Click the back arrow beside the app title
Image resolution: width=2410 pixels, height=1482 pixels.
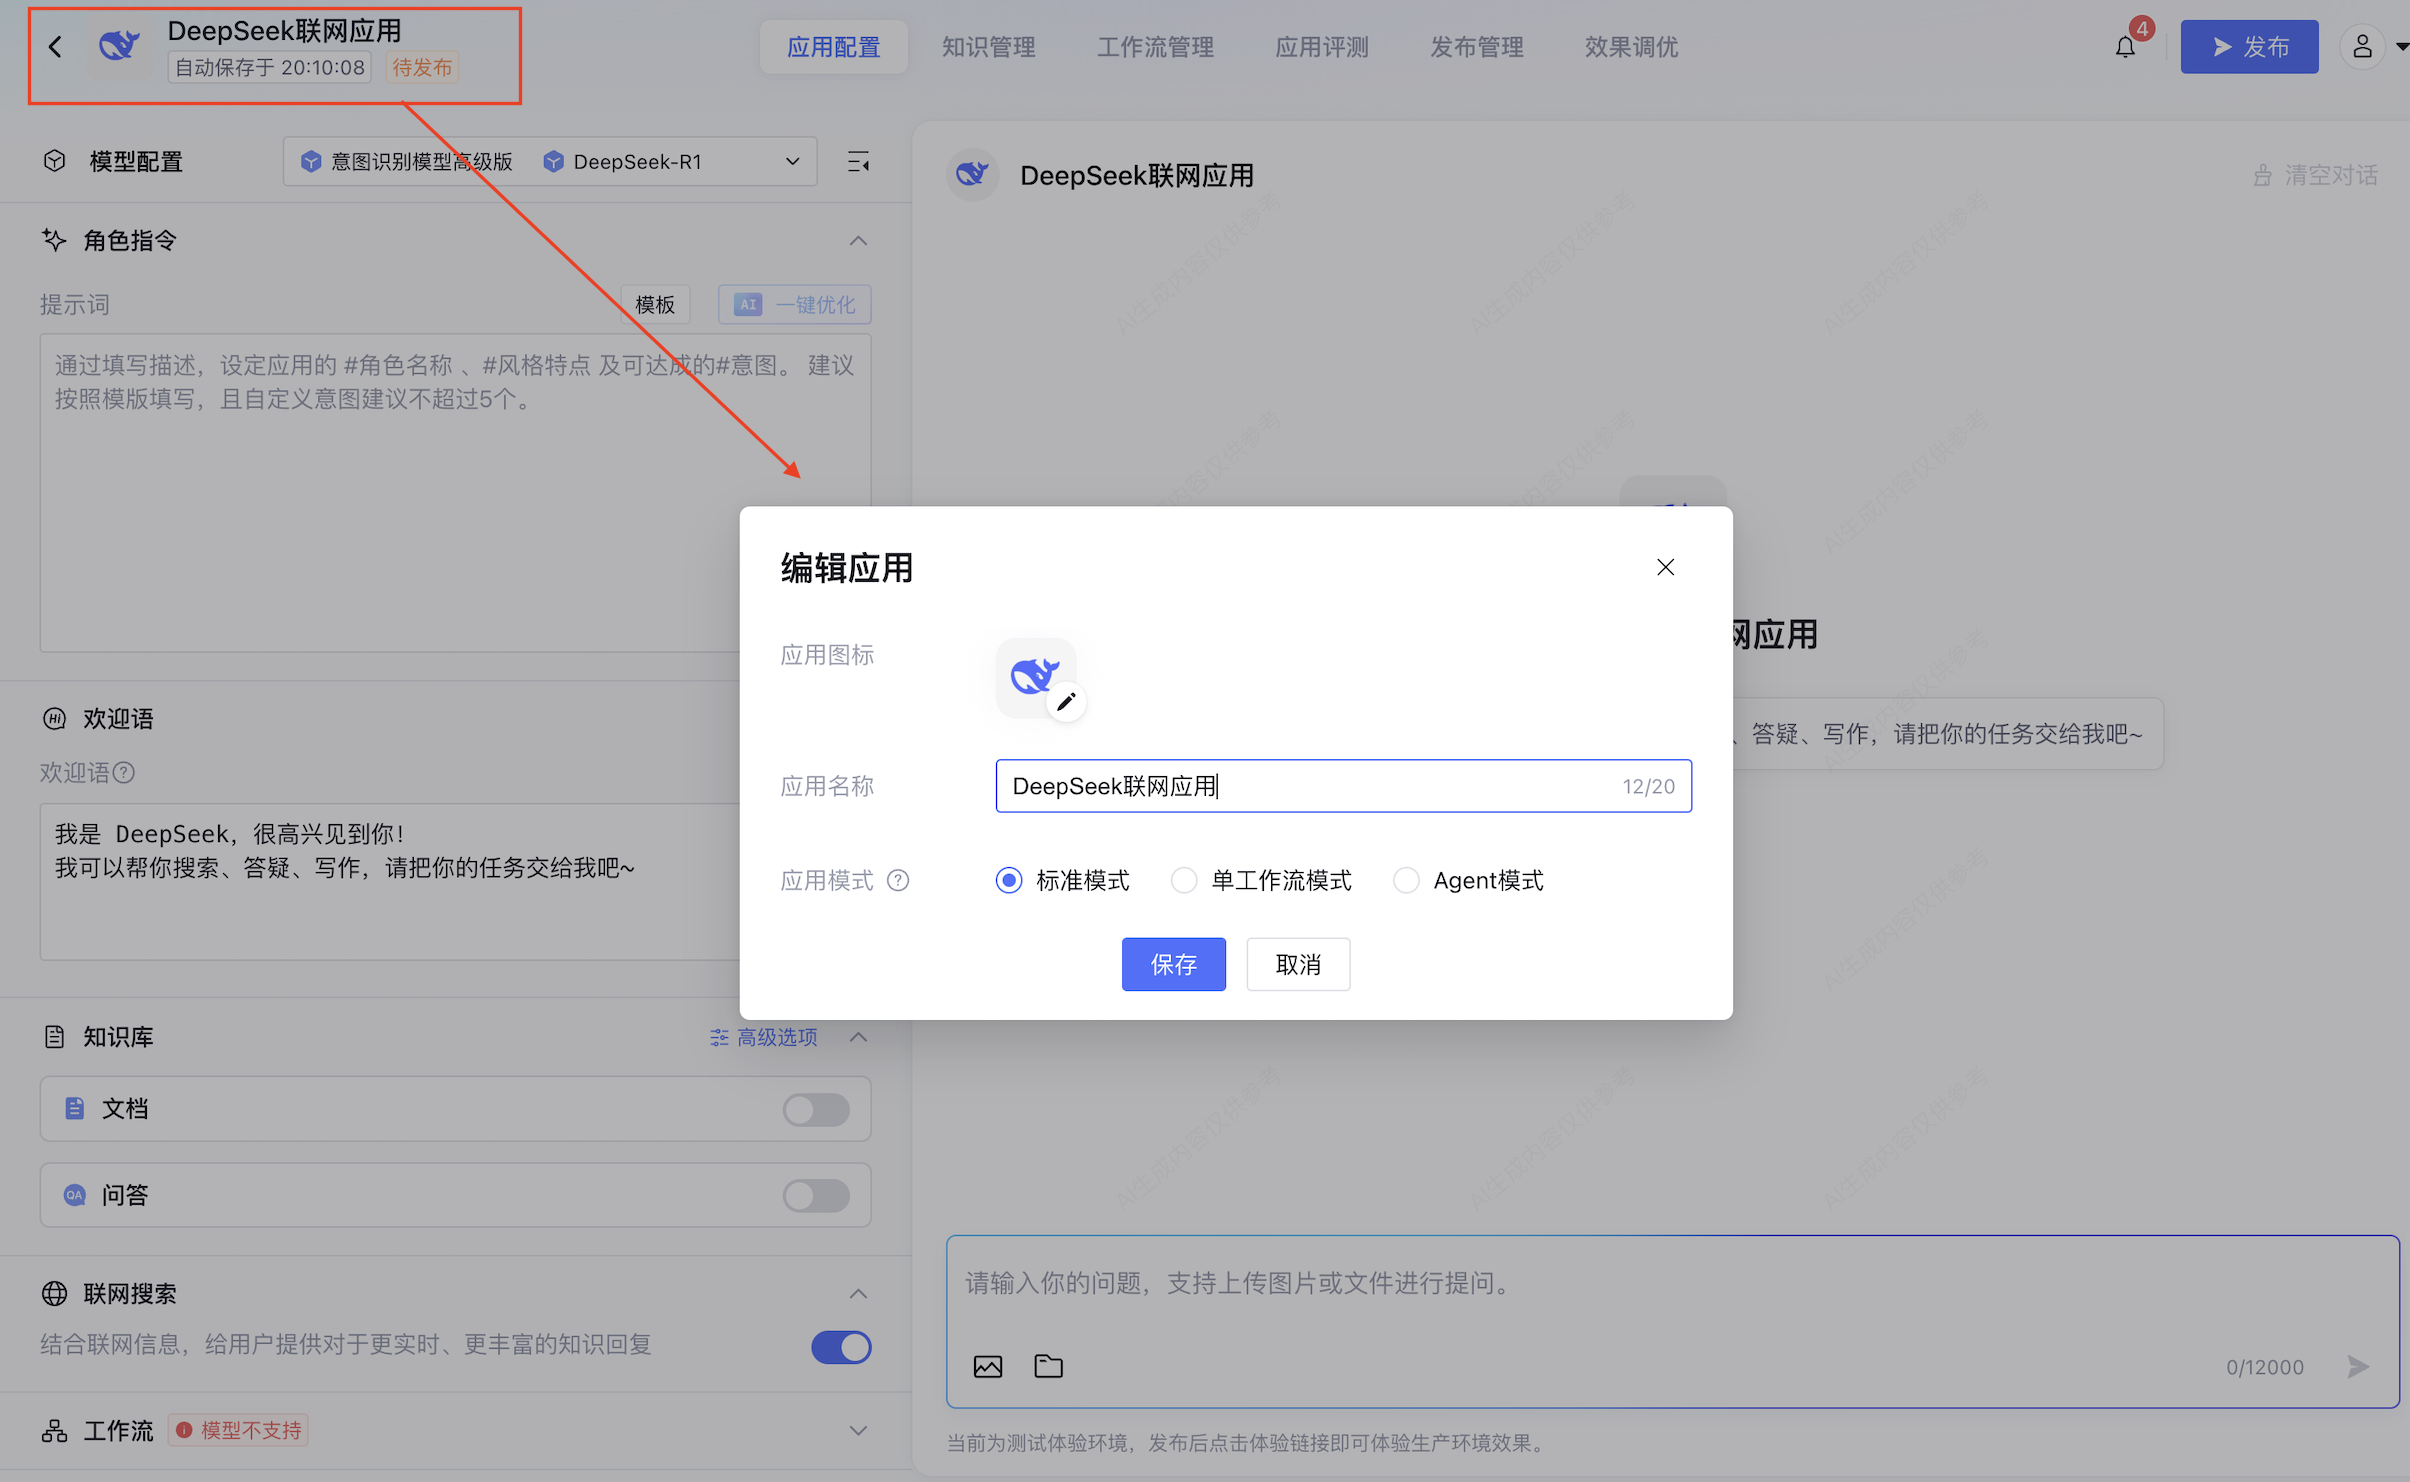(55, 46)
